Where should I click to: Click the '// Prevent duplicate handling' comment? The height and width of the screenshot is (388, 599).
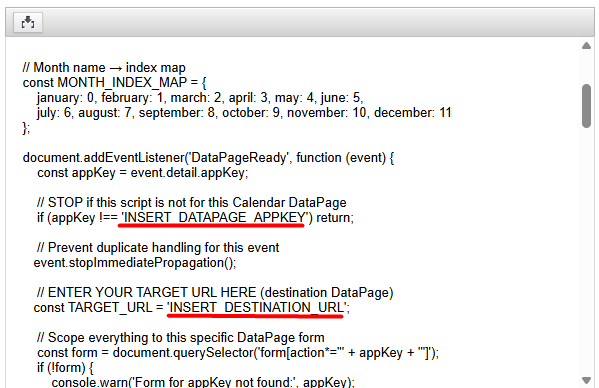(x=158, y=248)
